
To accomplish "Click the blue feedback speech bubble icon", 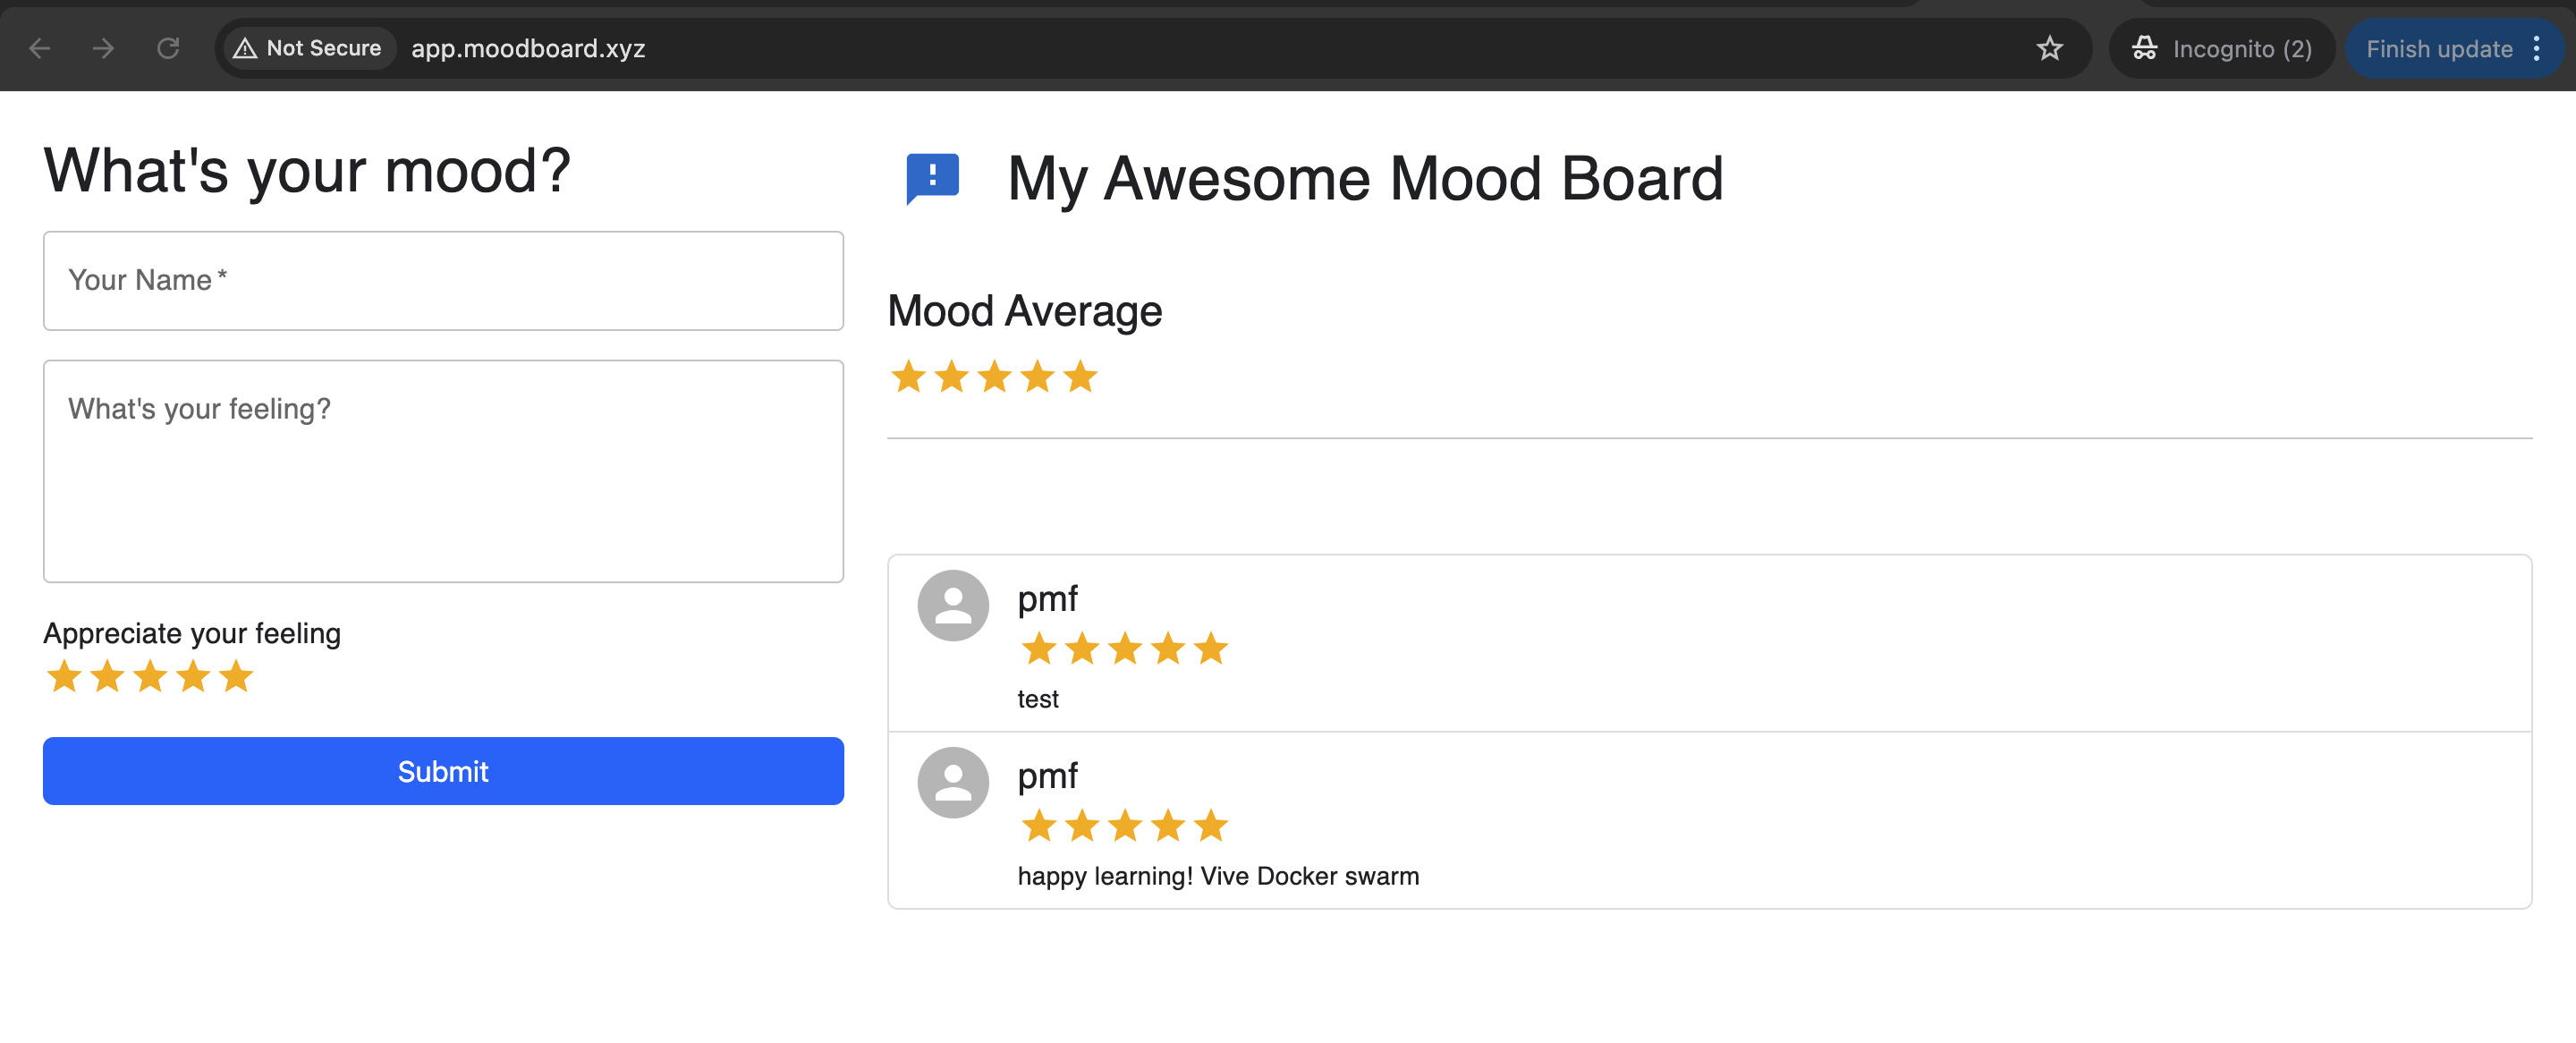I will (x=932, y=178).
